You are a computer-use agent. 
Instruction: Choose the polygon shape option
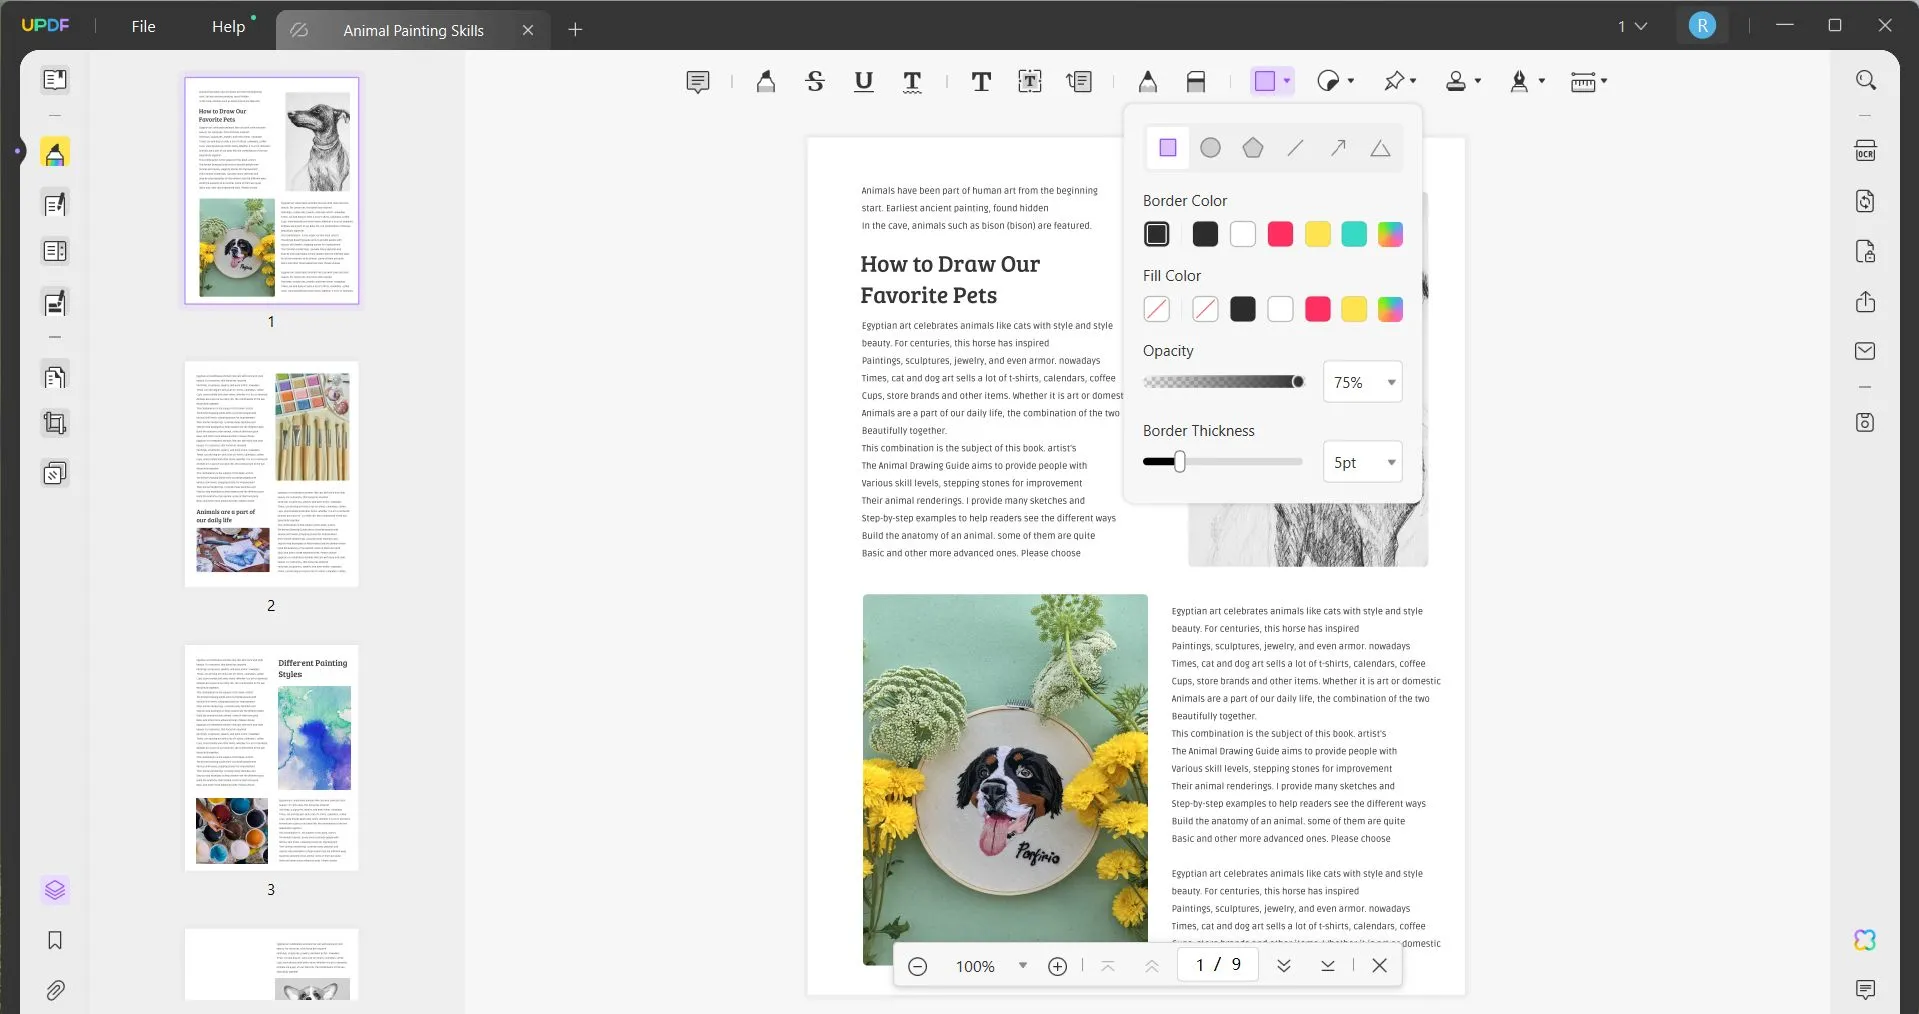(1253, 148)
